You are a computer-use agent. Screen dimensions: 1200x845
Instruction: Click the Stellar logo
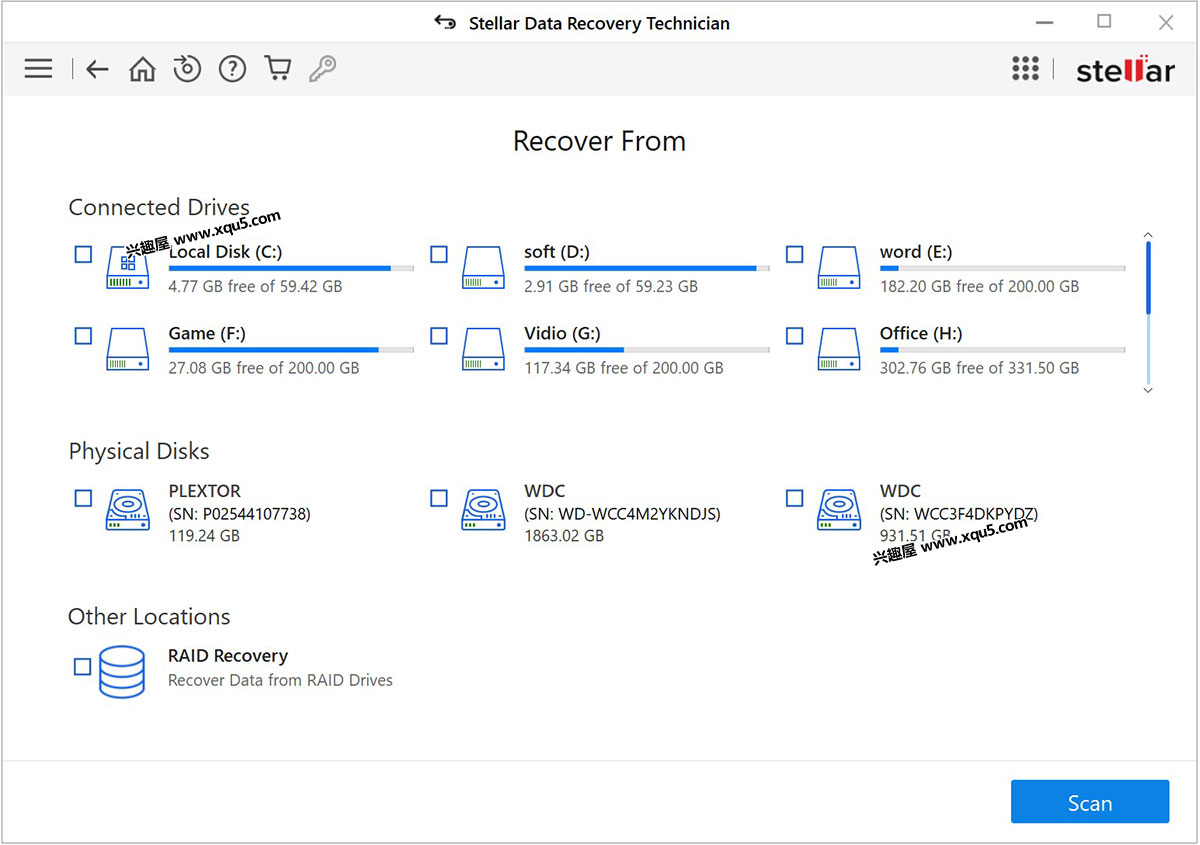point(1125,70)
